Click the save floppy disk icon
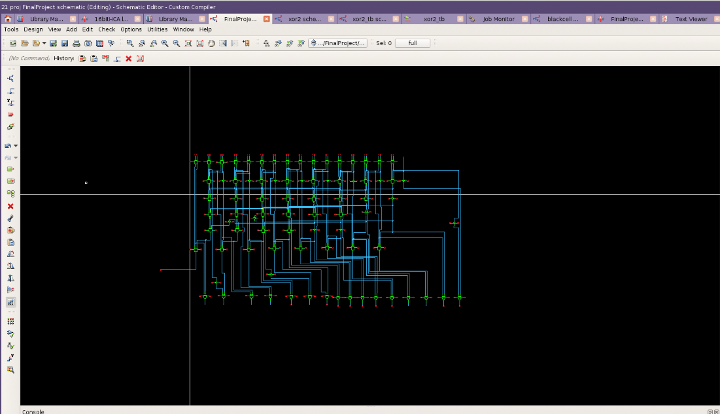Viewport: 720px width, 414px height. coord(65,43)
